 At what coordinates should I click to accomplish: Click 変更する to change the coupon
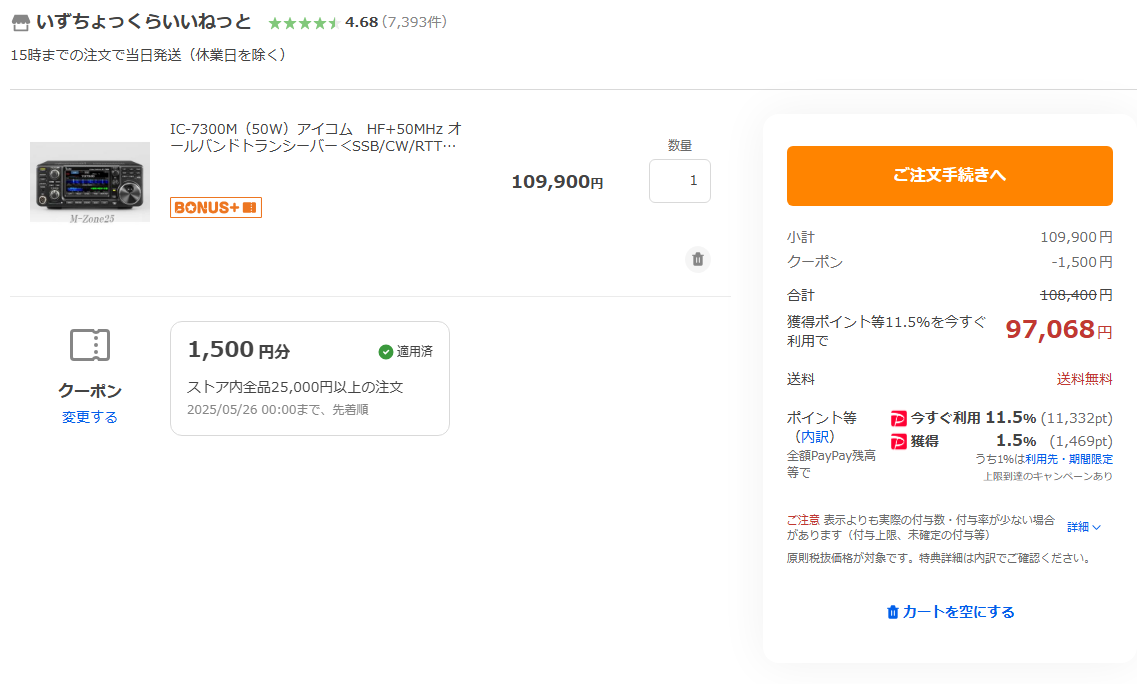point(90,417)
